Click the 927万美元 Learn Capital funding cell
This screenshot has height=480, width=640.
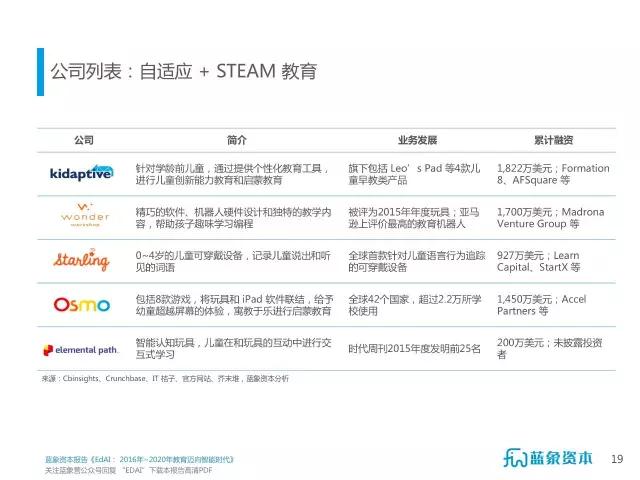click(539, 262)
